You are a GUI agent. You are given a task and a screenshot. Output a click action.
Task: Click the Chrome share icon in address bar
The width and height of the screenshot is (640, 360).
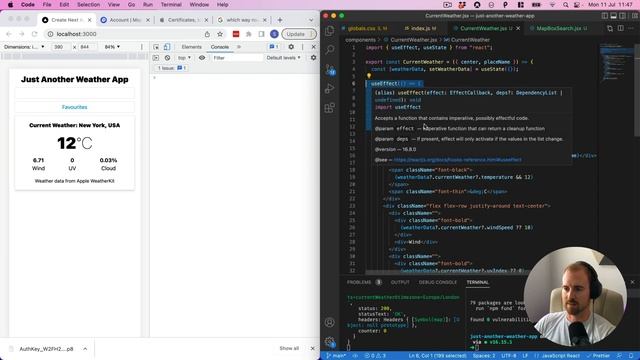point(207,34)
